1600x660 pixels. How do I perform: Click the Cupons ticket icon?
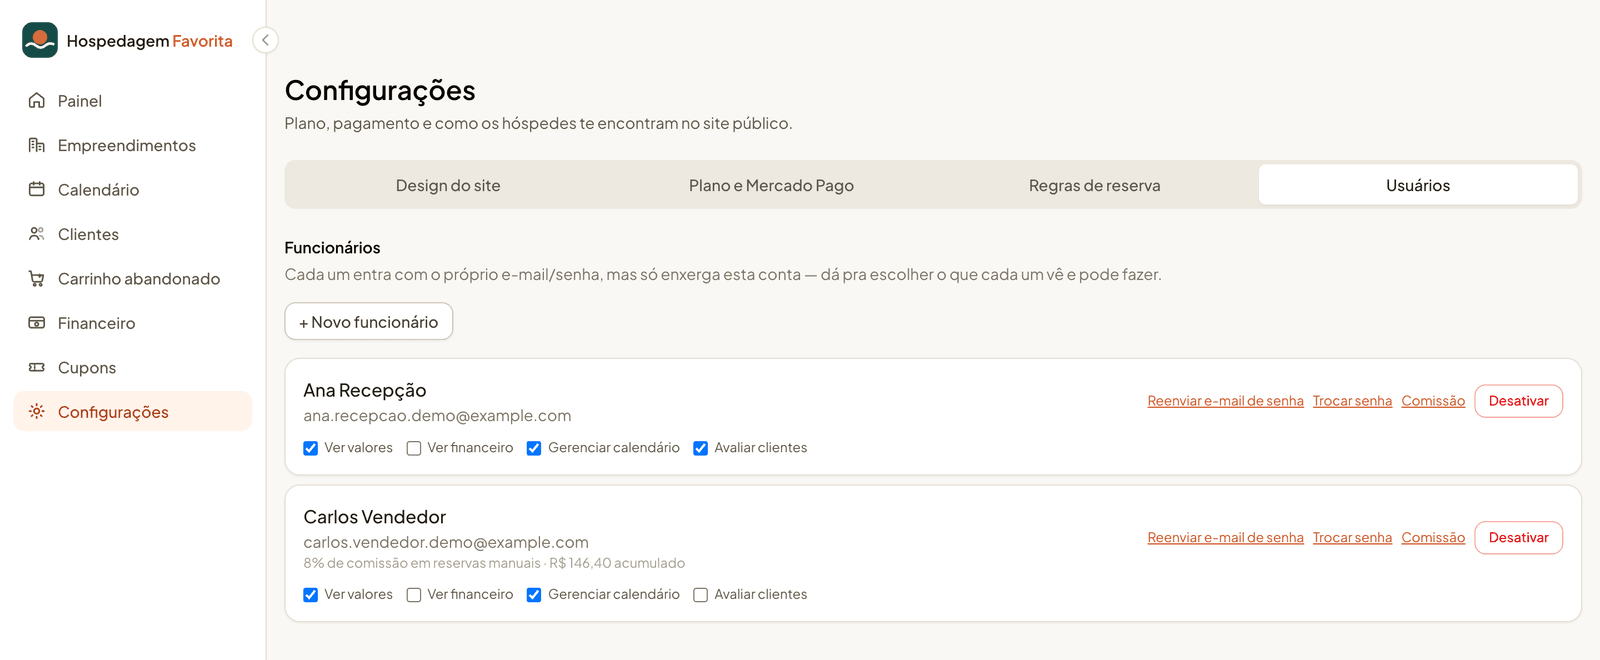click(37, 368)
